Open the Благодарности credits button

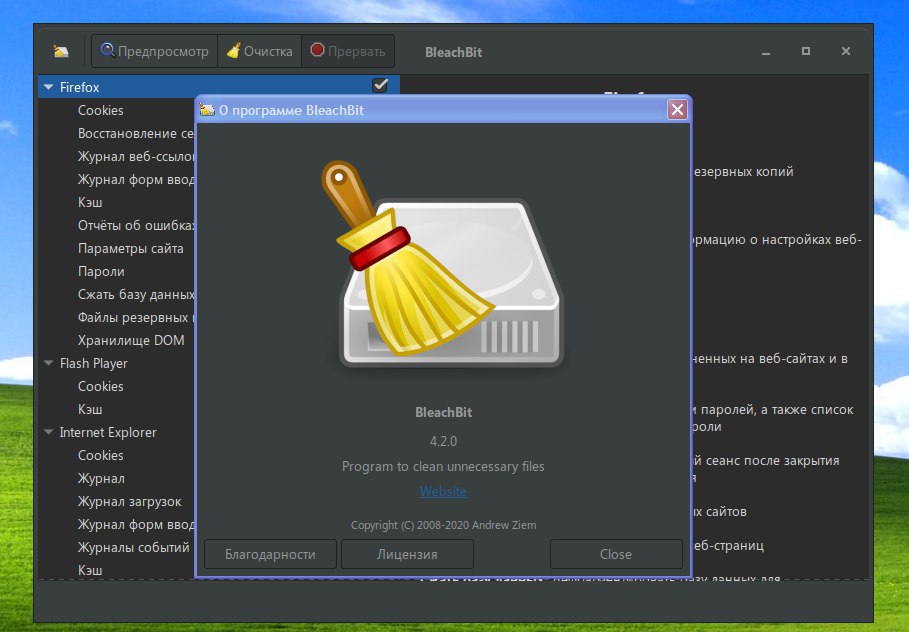[270, 554]
